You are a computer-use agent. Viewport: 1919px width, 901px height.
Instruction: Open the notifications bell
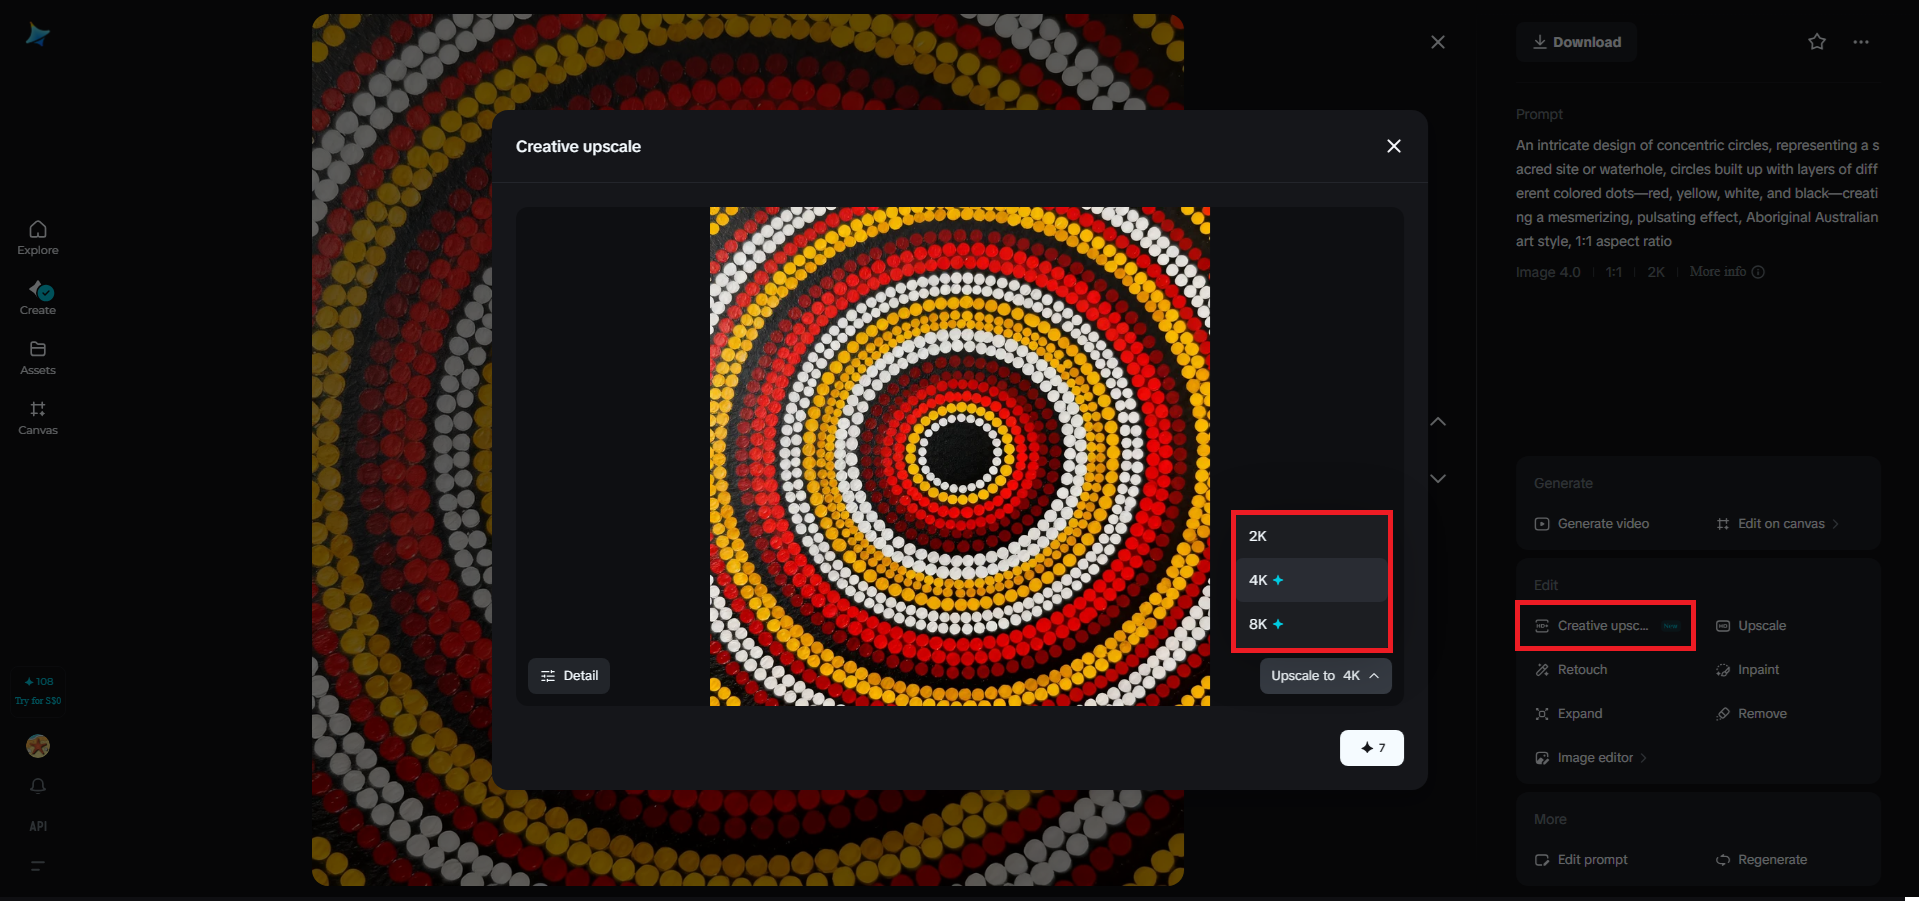point(38,786)
